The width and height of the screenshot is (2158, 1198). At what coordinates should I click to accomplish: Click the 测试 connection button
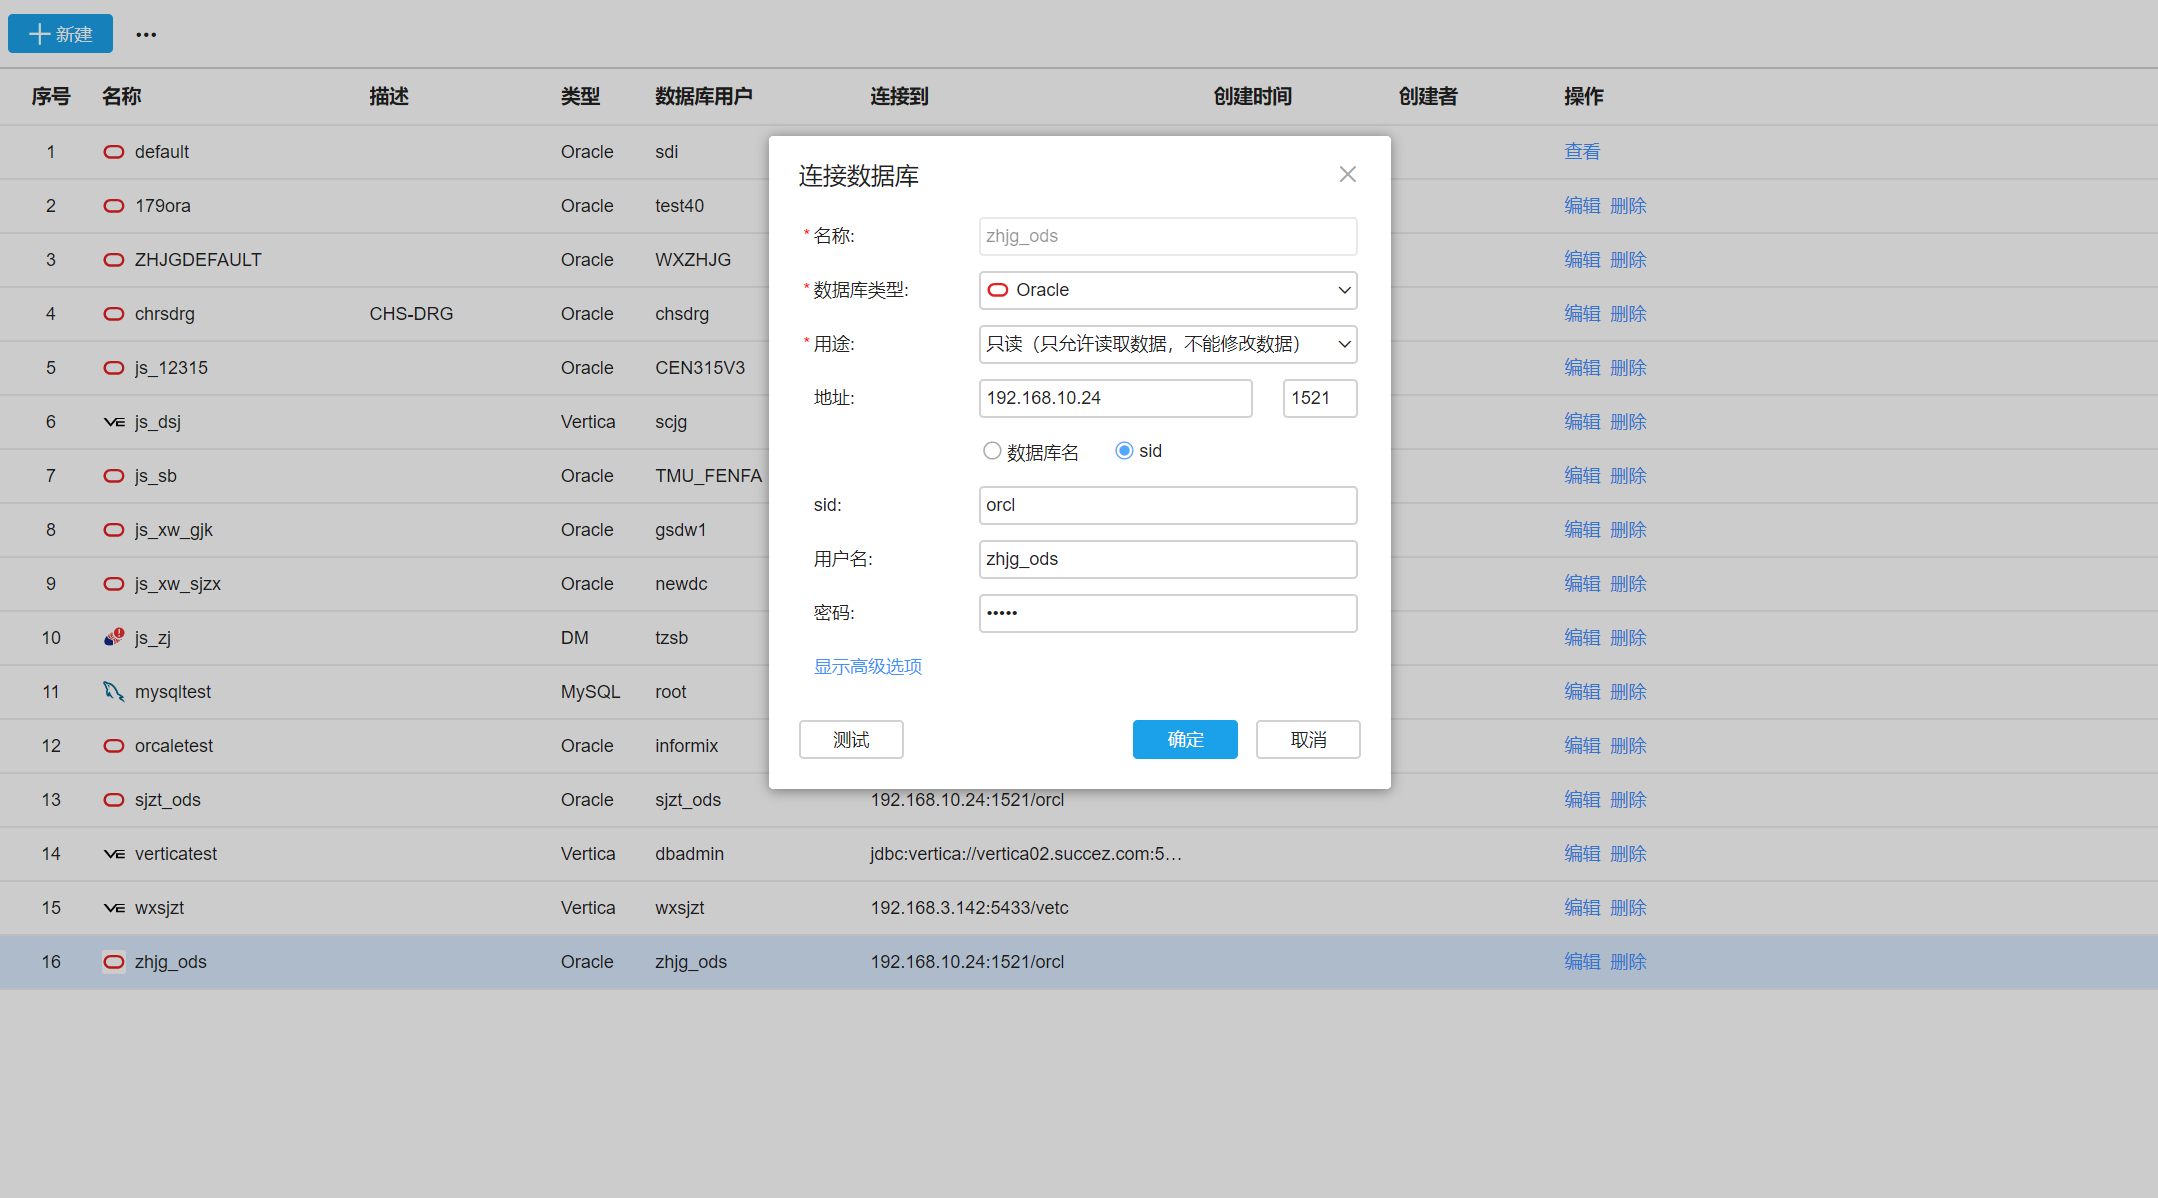coord(851,740)
